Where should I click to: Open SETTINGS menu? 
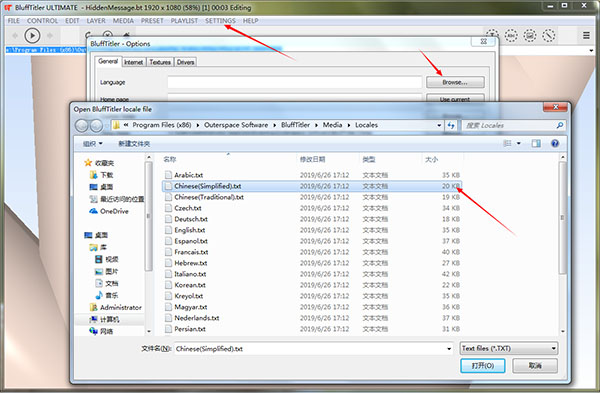(x=220, y=21)
